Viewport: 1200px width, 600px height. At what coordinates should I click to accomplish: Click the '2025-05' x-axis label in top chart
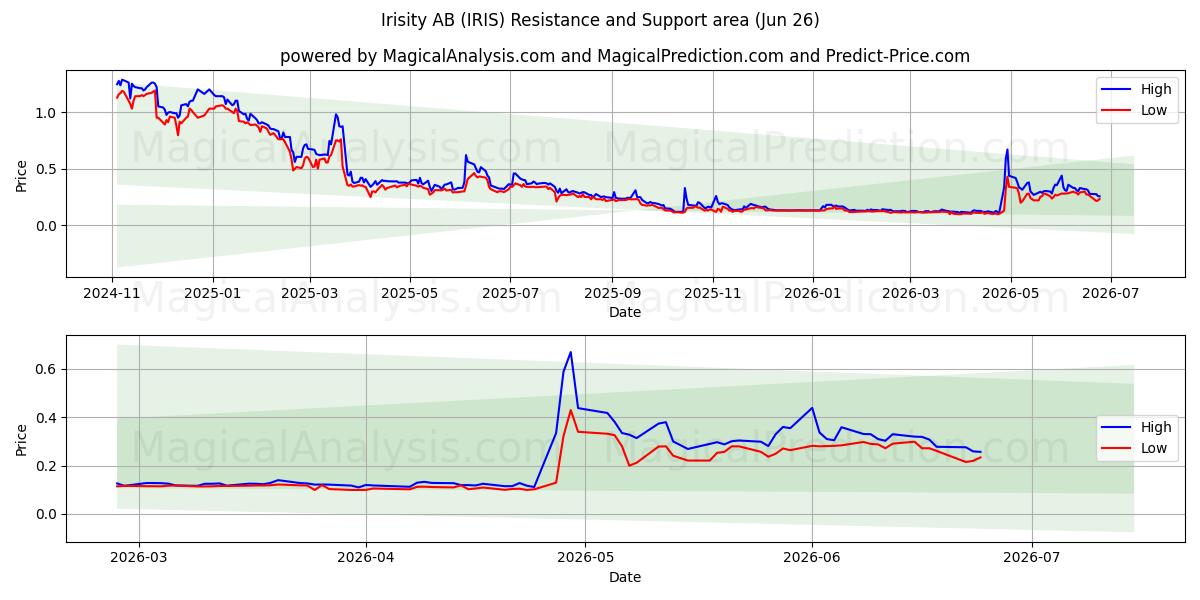pos(409,295)
